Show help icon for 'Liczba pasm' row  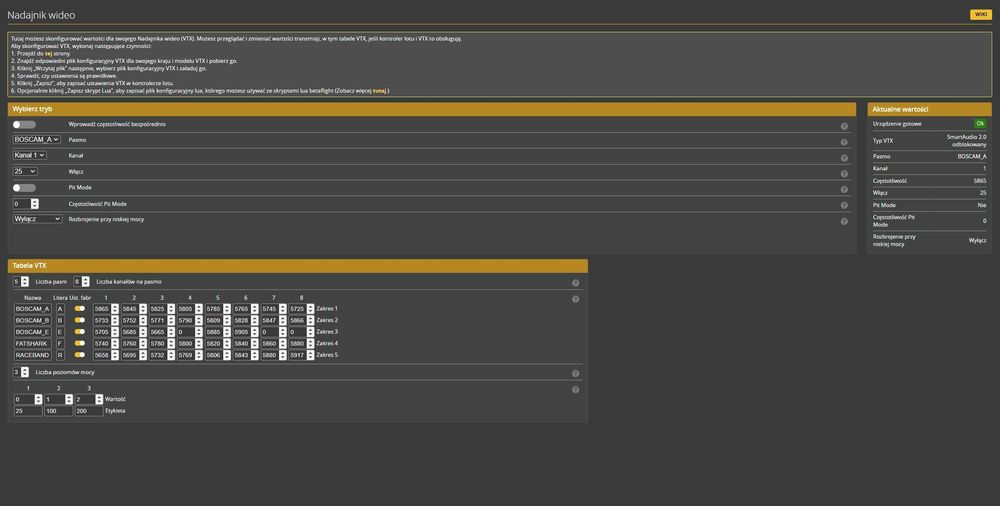575,283
